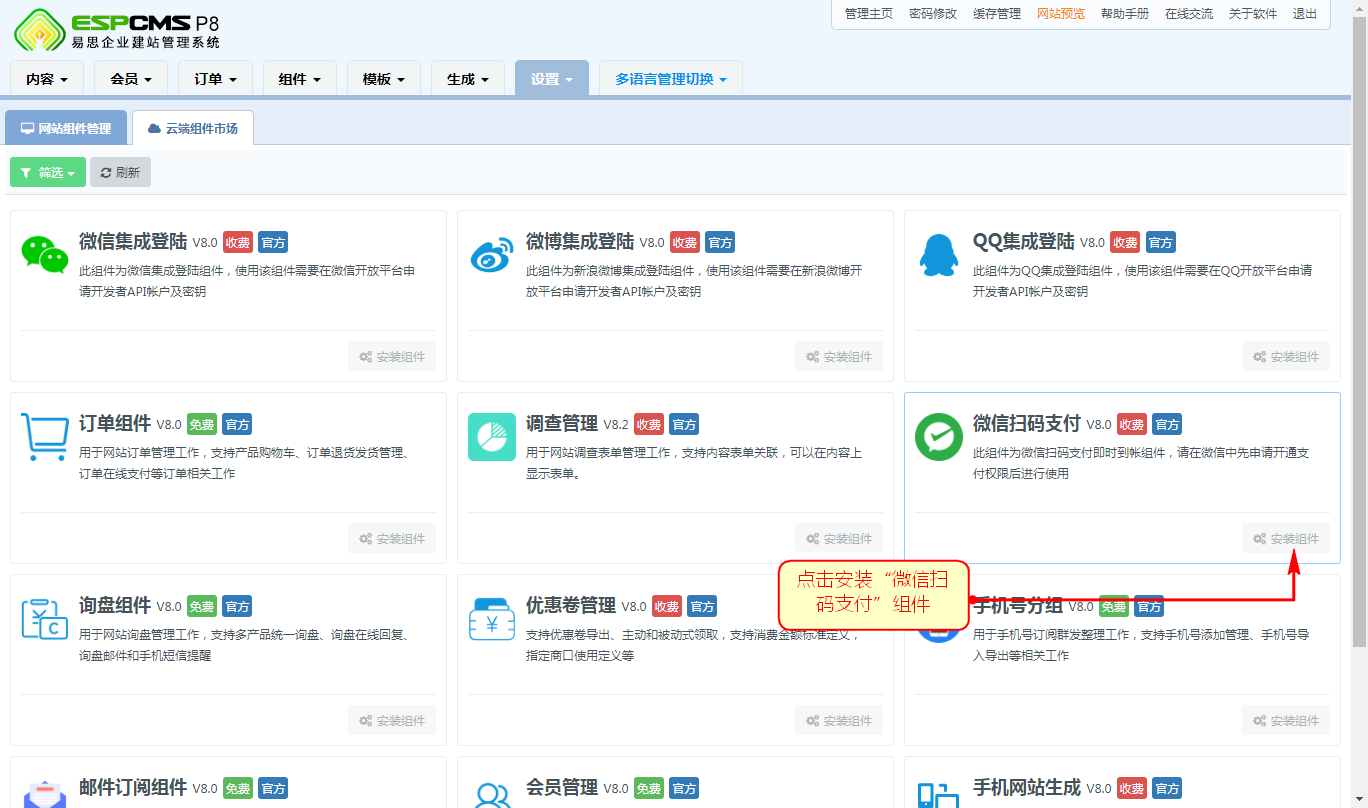Click the Weibo login component icon
This screenshot has width=1368, height=808.
click(492, 255)
